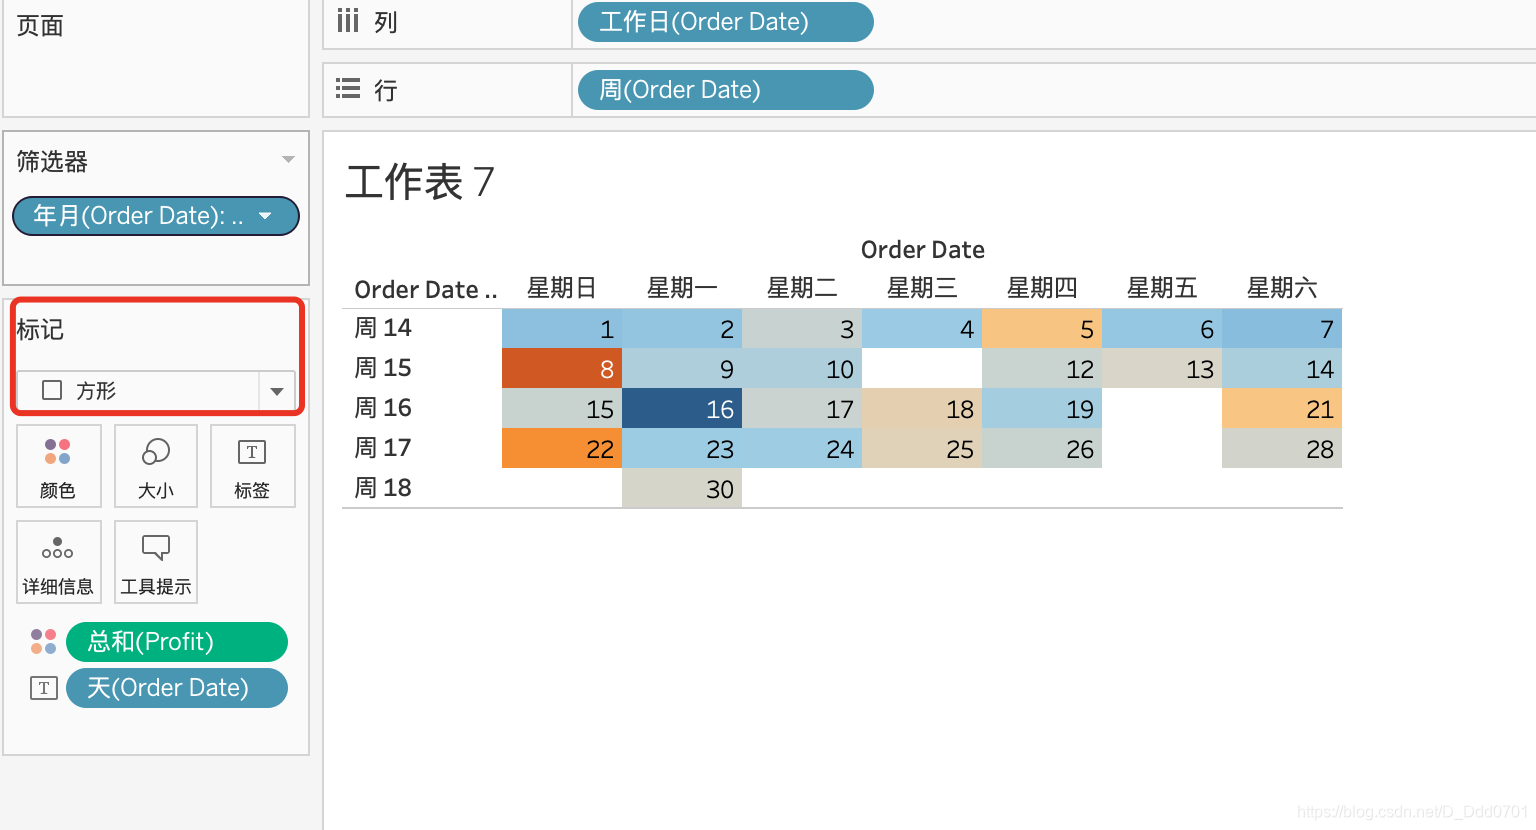Open the 详细信息 detail marks card
This screenshot has width=1536, height=830.
58,562
